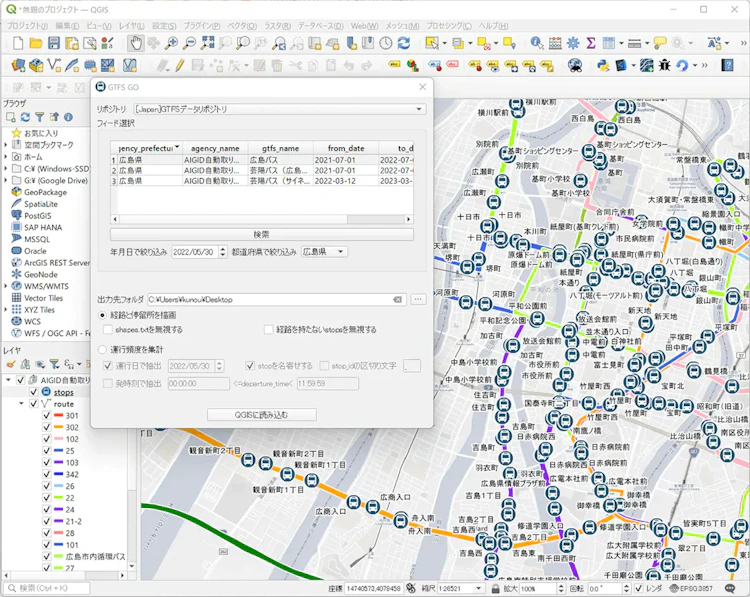Enable the shapes.txtを無視する checkbox
Screen dimensions: 750x597
tap(108, 330)
